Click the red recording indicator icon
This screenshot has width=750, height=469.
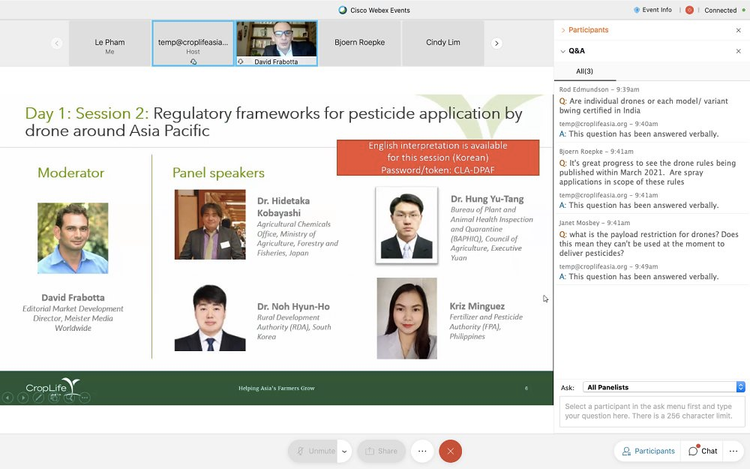click(689, 10)
